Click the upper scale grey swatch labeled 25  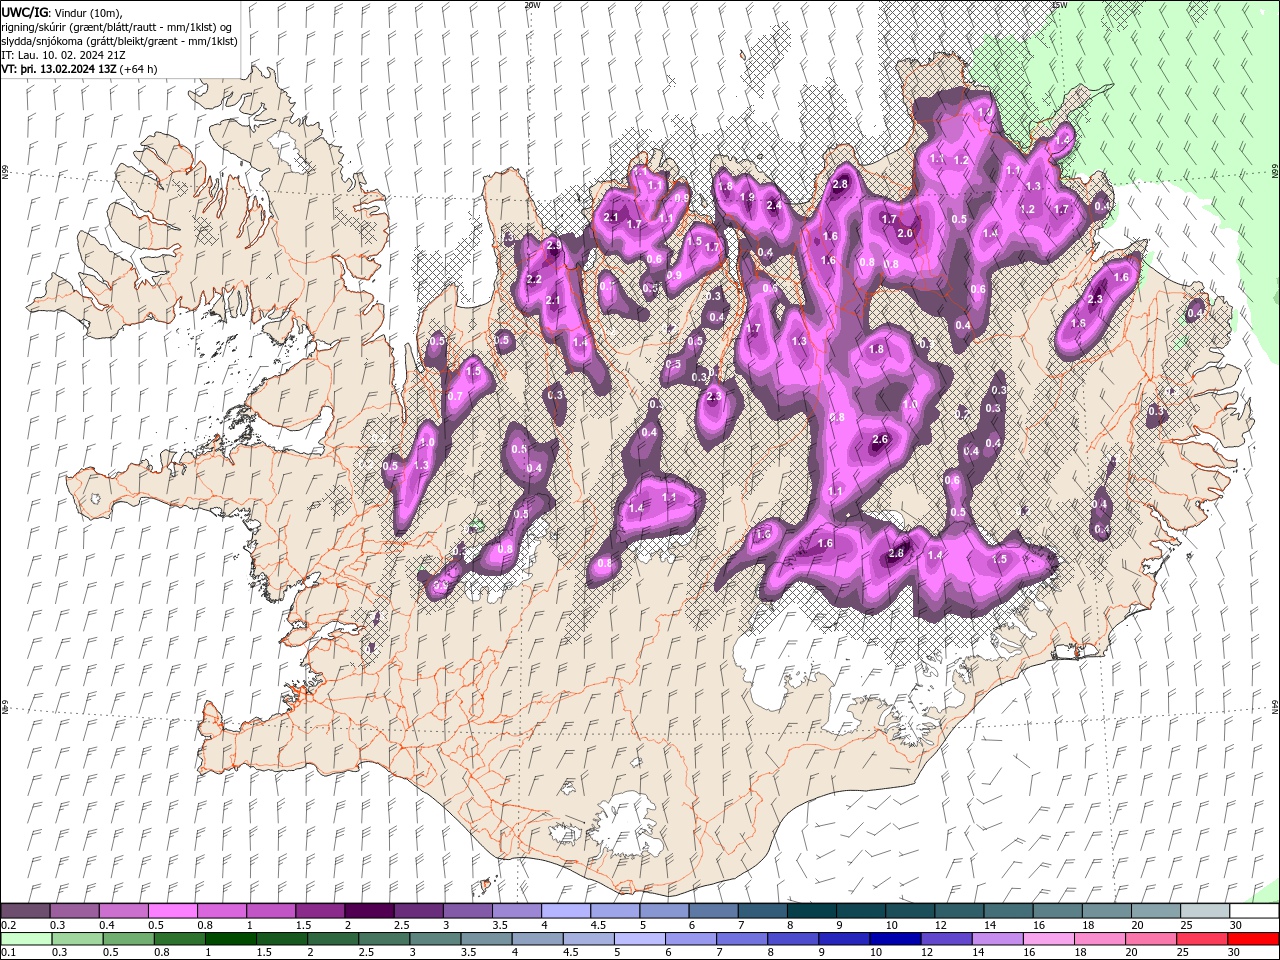[x=1206, y=911]
